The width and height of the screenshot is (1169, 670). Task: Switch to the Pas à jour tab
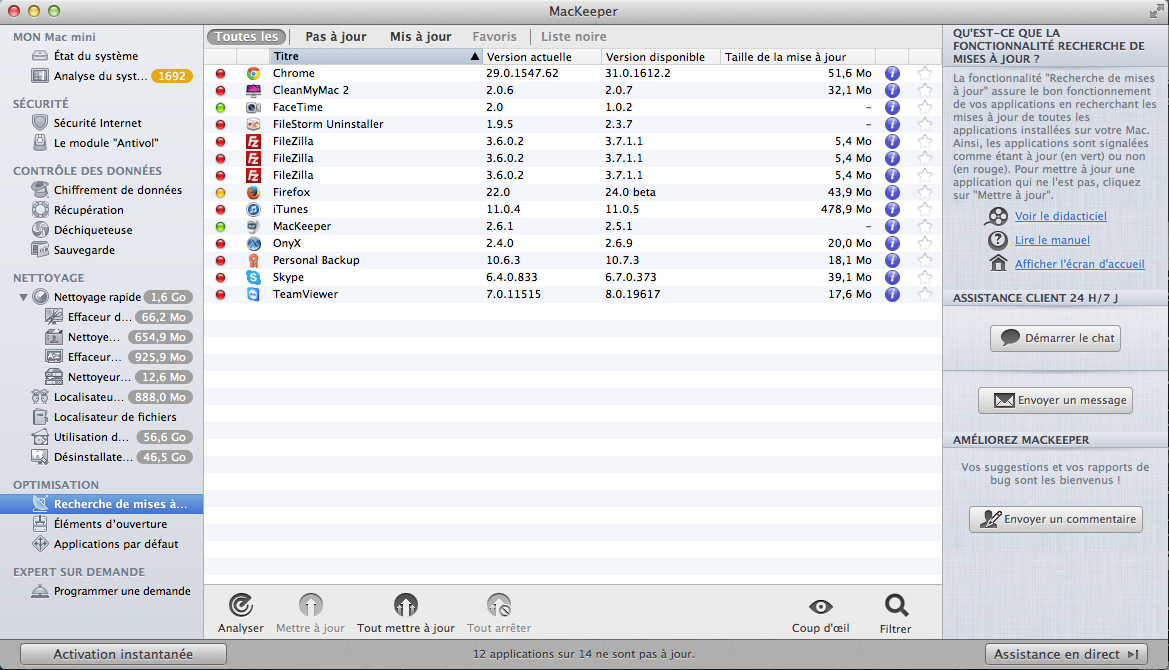[335, 37]
